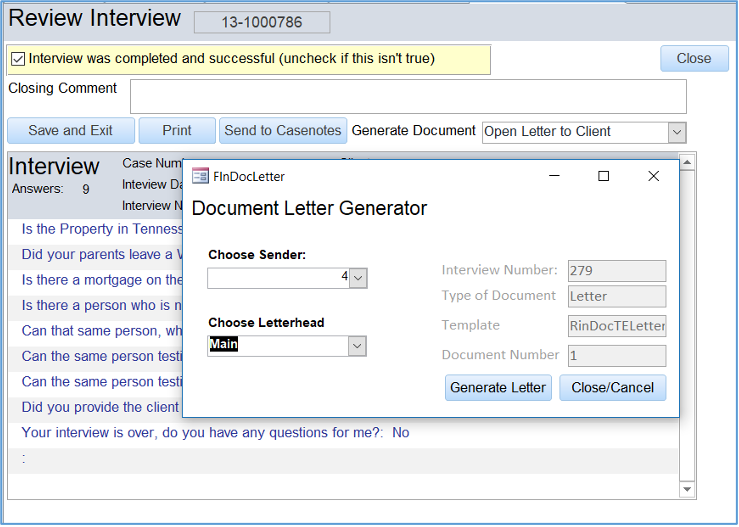Click the Type of Document field

coord(616,296)
